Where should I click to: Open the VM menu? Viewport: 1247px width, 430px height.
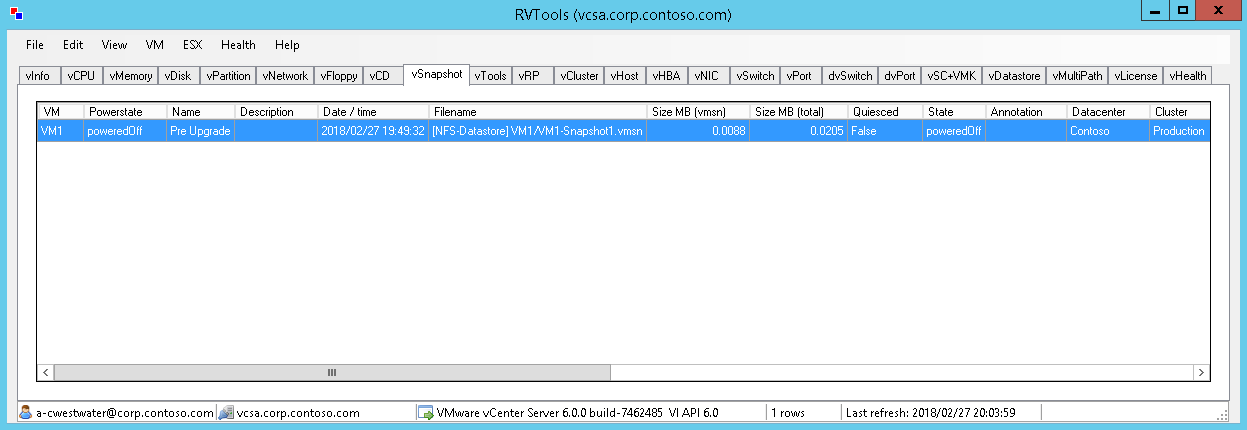(154, 45)
